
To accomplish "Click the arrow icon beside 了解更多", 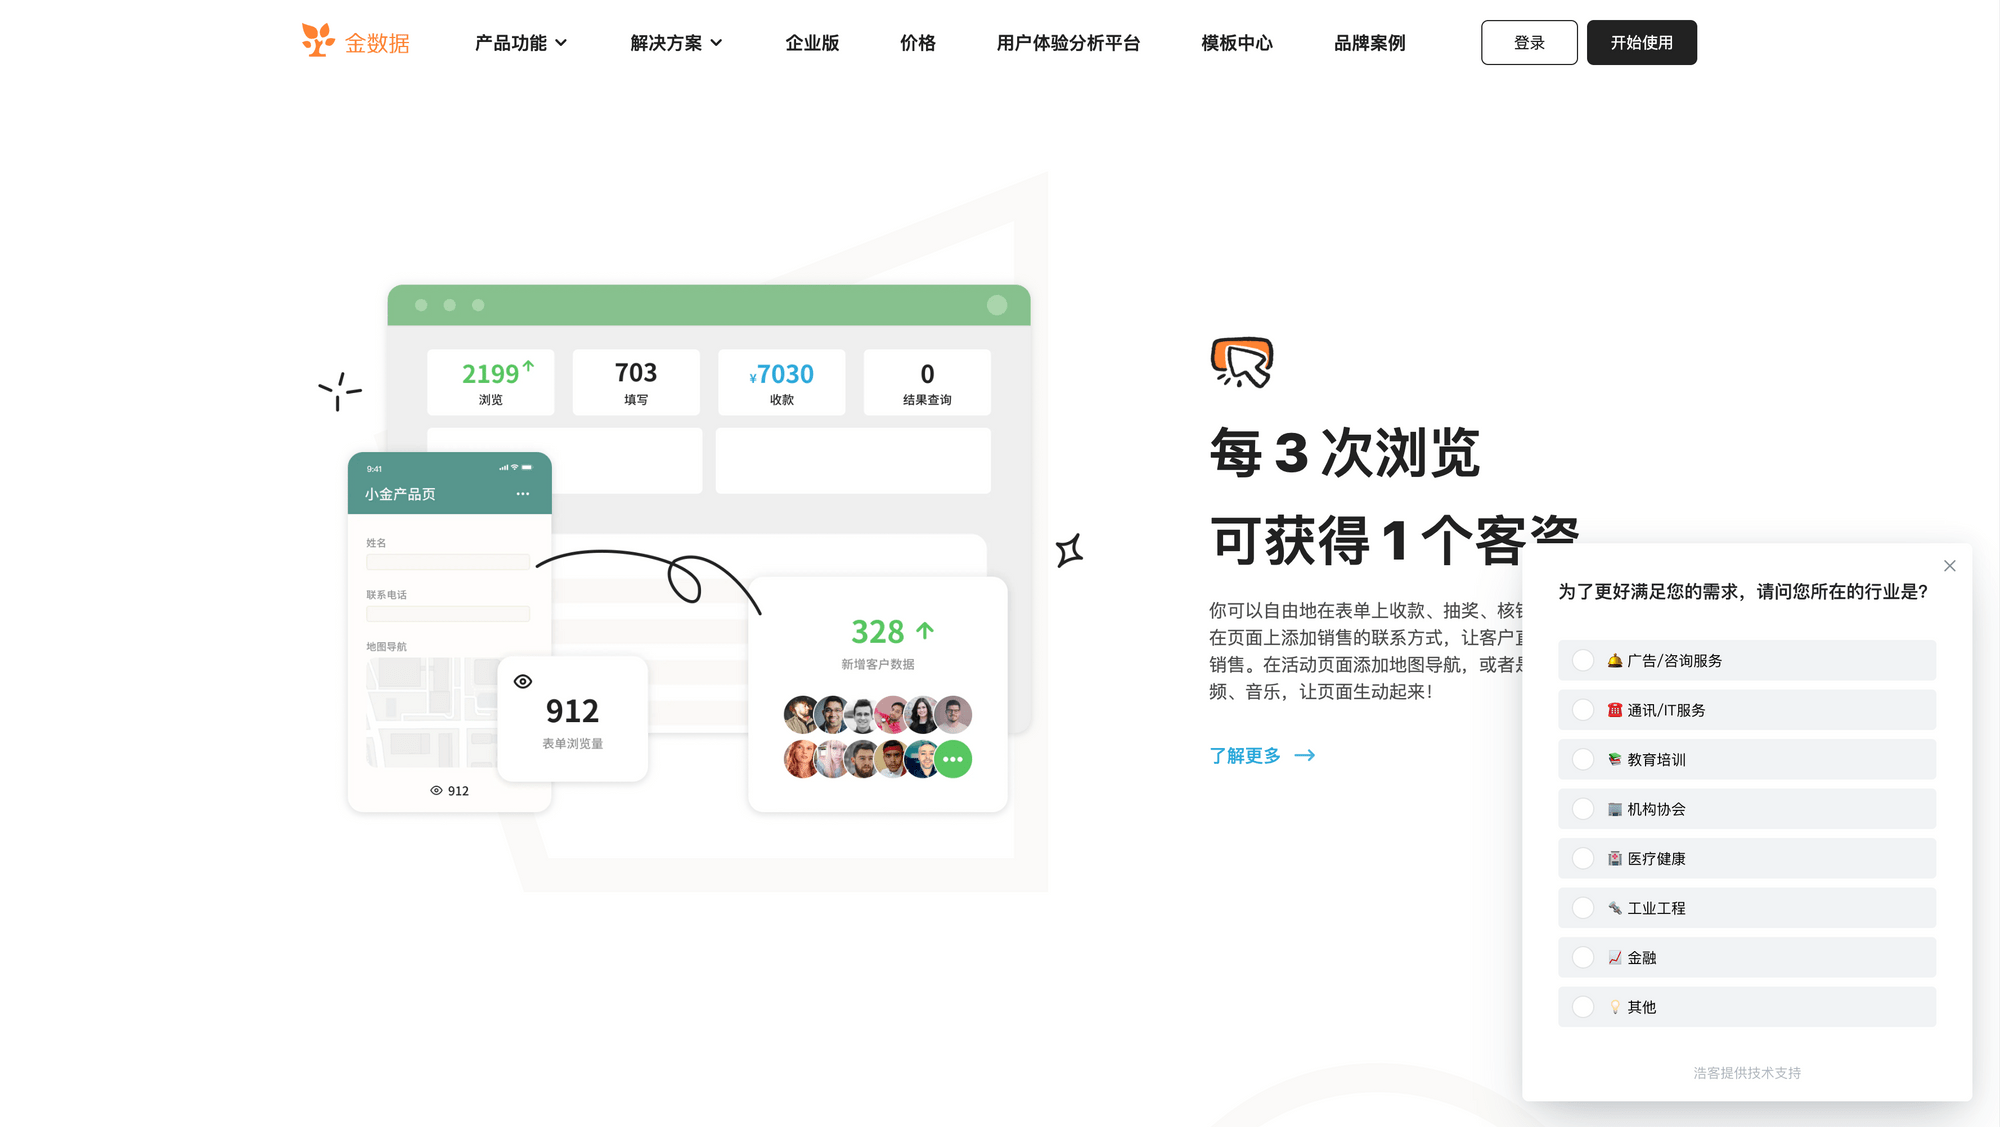I will click(x=1305, y=756).
